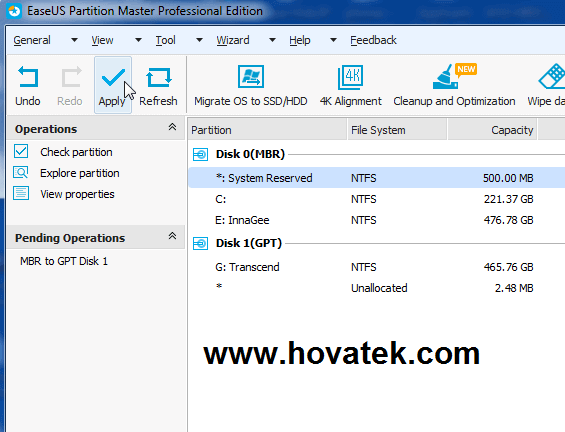Click the Undo toolbar icon
The height and width of the screenshot is (432, 565).
coord(28,76)
